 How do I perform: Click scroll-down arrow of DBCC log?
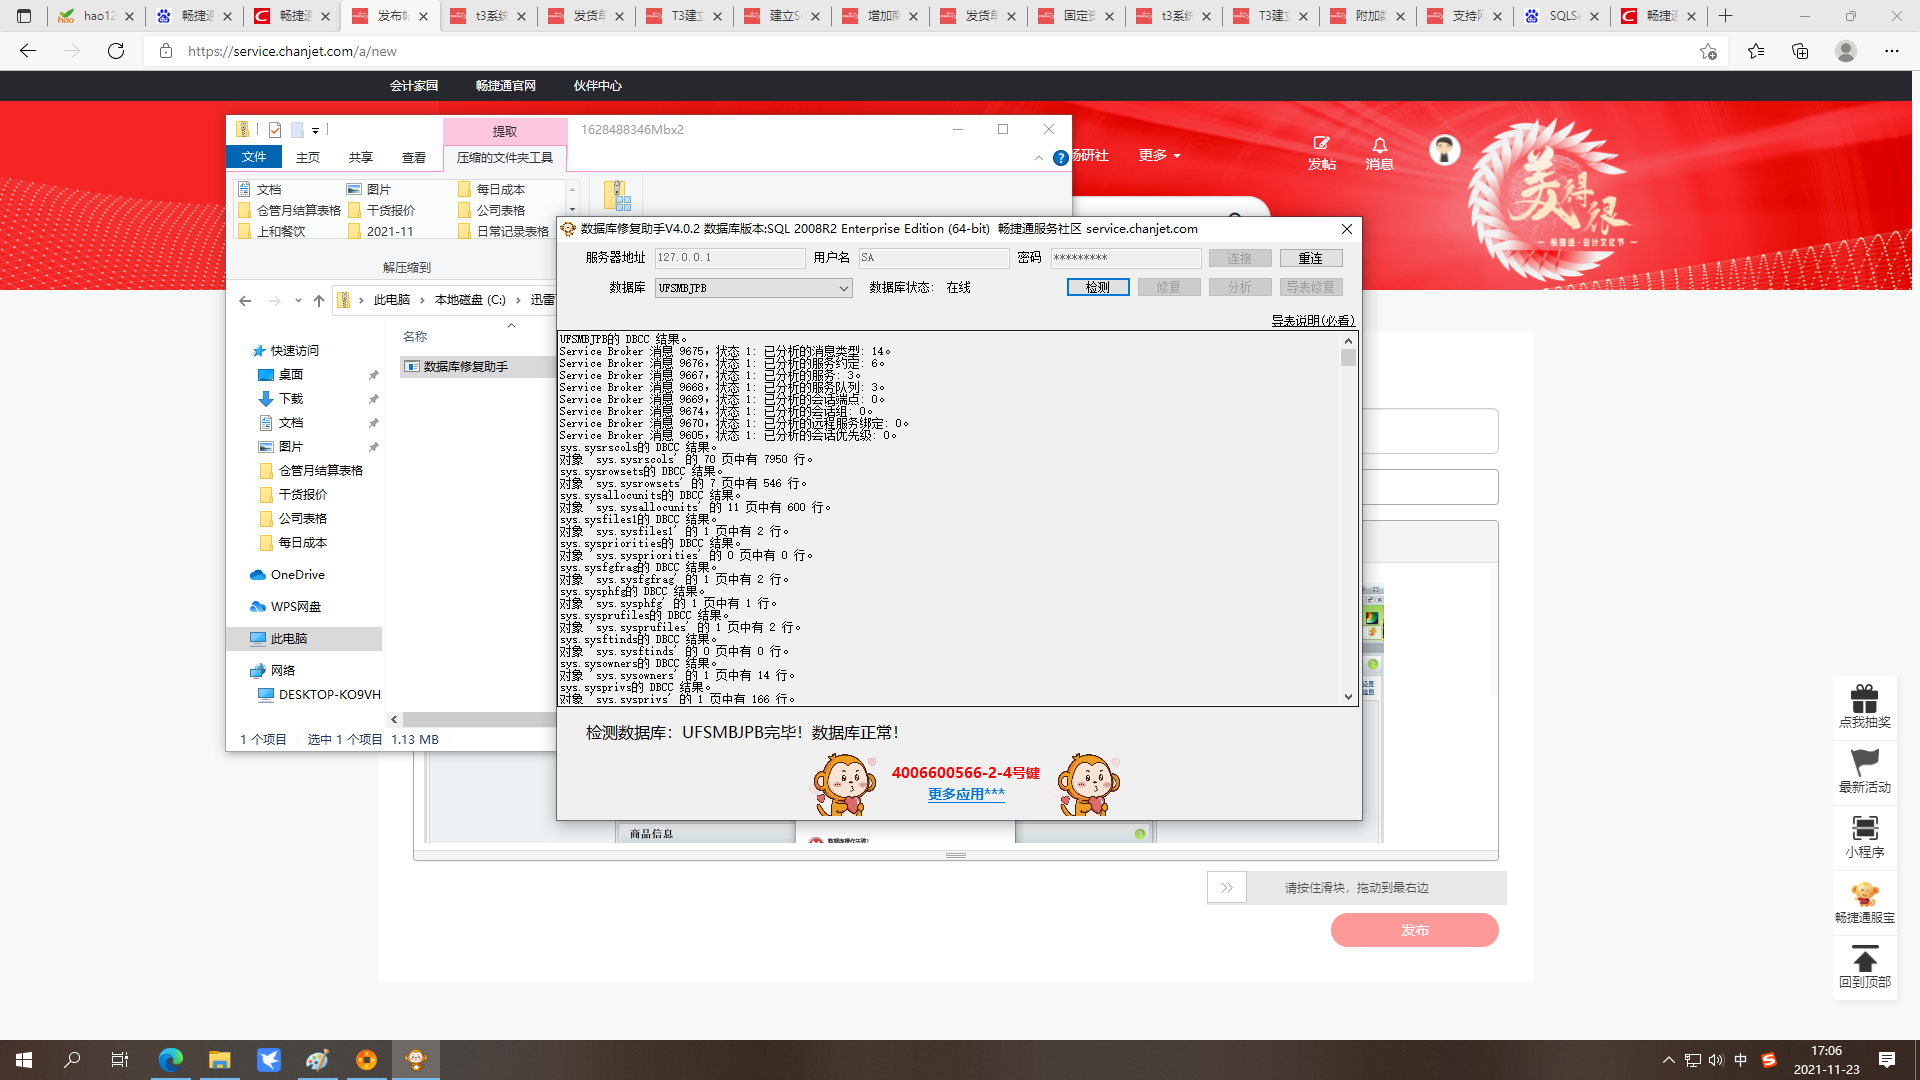click(1348, 697)
